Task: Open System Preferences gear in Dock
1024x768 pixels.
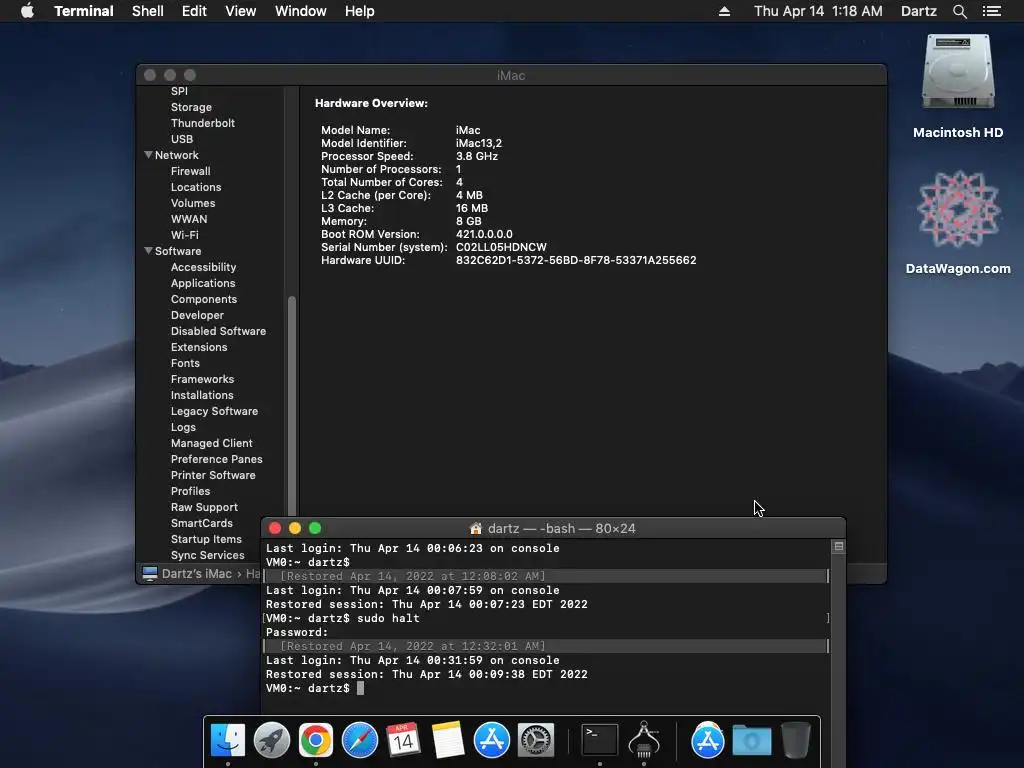Action: pyautogui.click(x=536, y=741)
